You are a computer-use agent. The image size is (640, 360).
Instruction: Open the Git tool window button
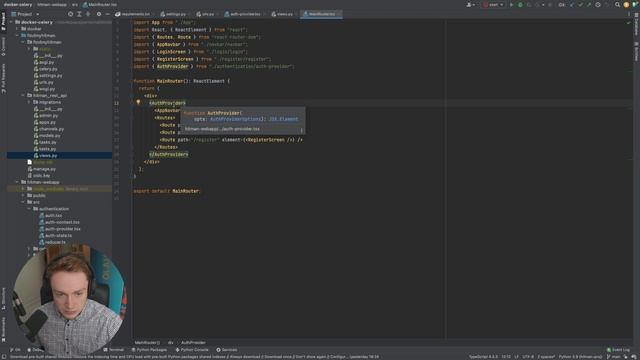[x=15, y=350]
